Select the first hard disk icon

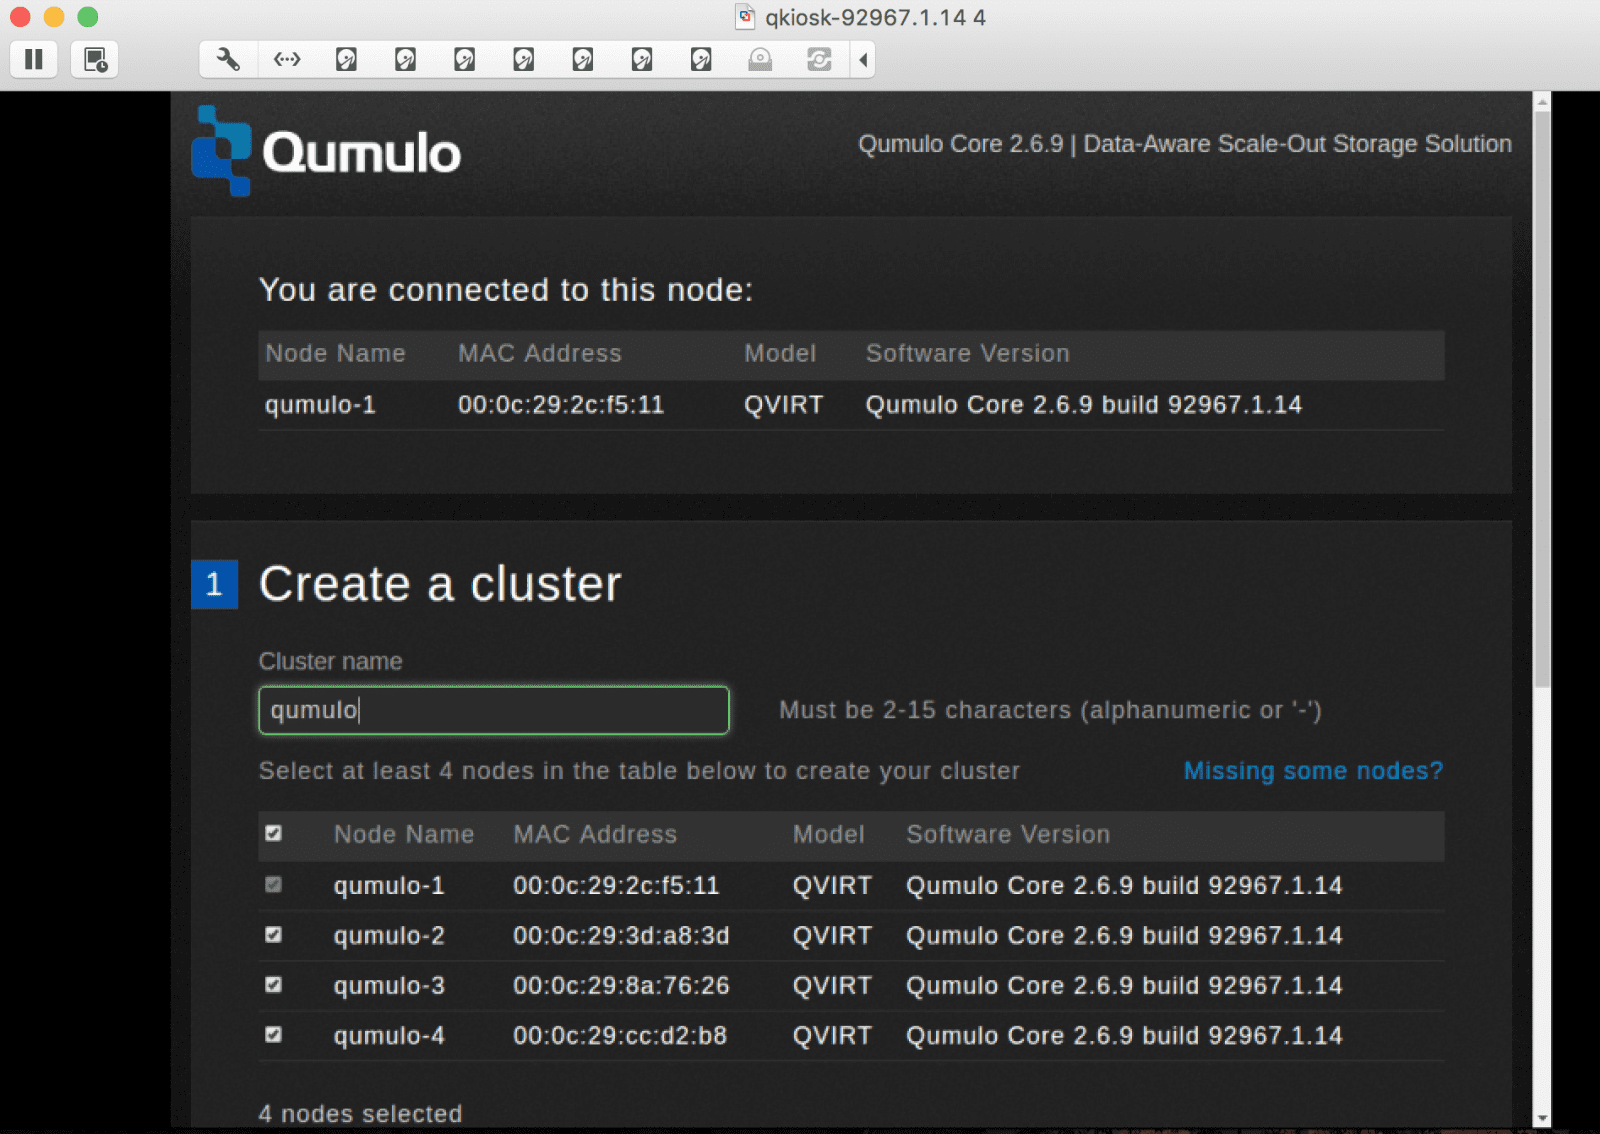346,60
